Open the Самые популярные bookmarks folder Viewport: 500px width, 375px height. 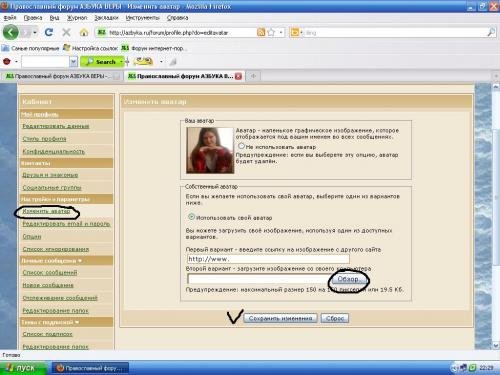click(31, 48)
